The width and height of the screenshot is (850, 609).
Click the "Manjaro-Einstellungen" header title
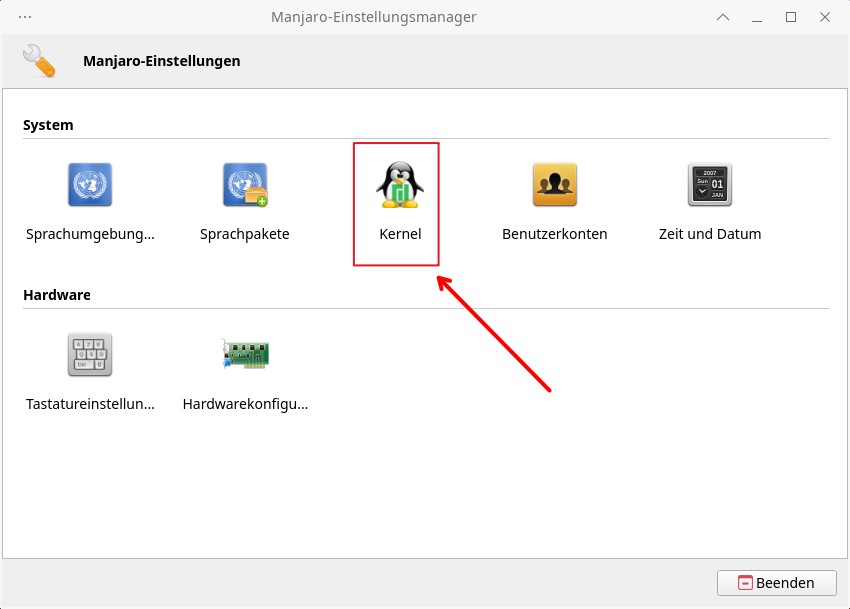tap(162, 61)
